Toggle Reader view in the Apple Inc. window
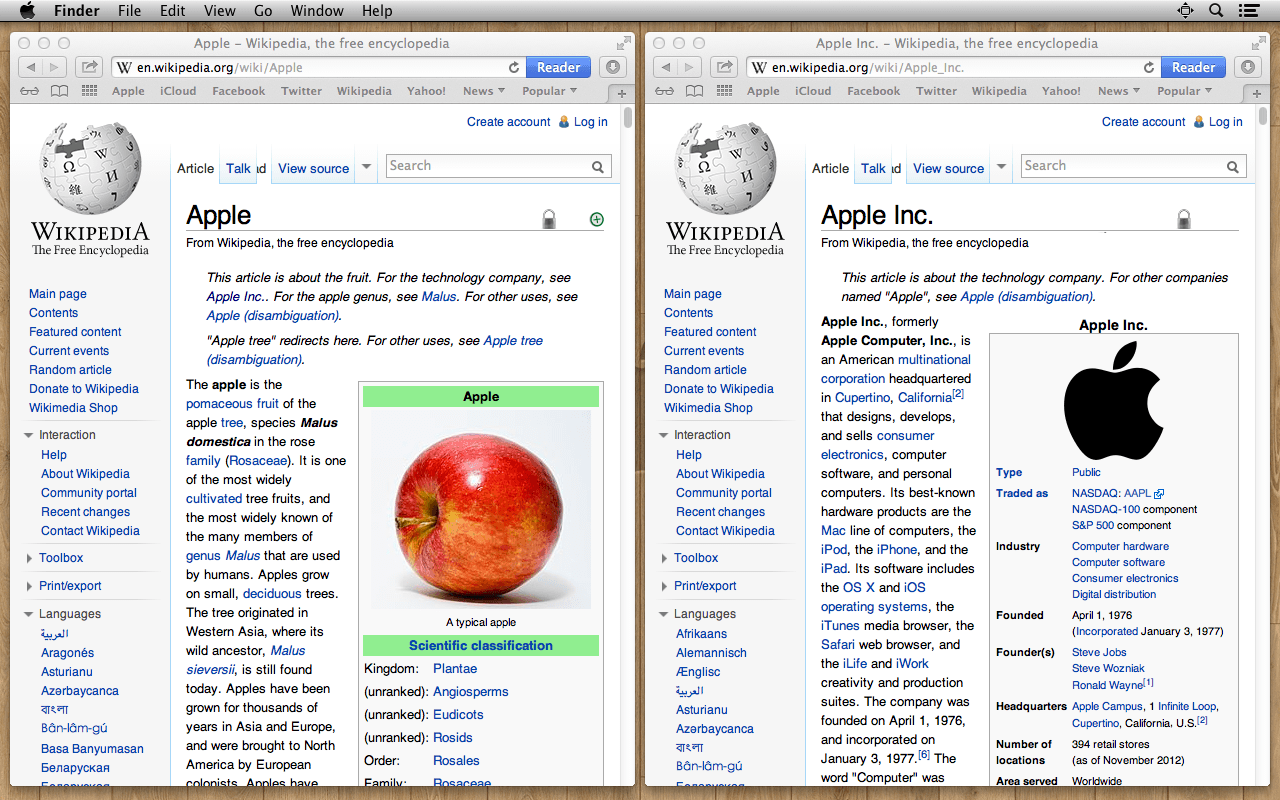Screen dimensions: 1280x800 1193,67
